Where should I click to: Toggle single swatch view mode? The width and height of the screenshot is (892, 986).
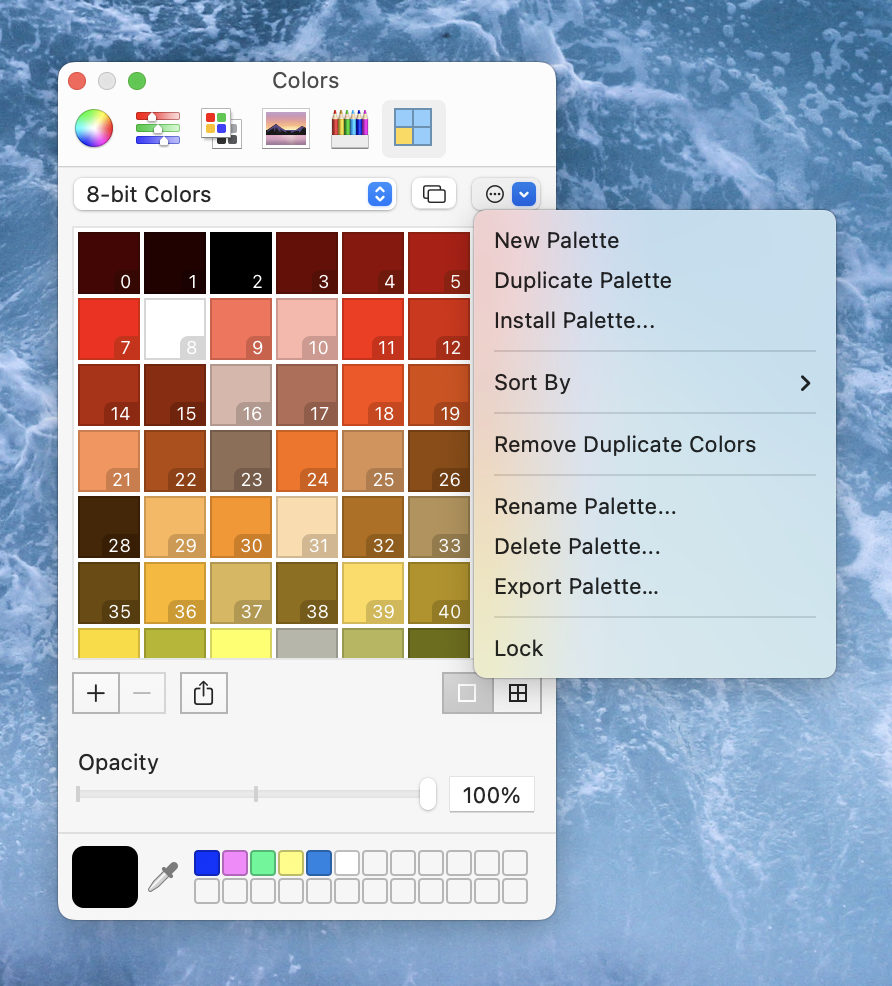[x=467, y=693]
